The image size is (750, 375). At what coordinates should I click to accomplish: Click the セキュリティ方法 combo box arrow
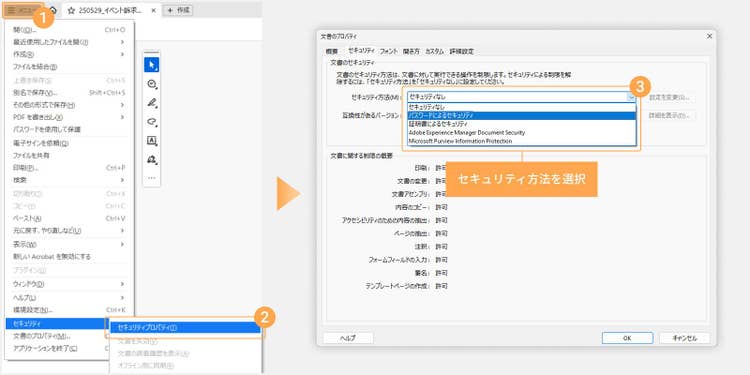click(631, 97)
